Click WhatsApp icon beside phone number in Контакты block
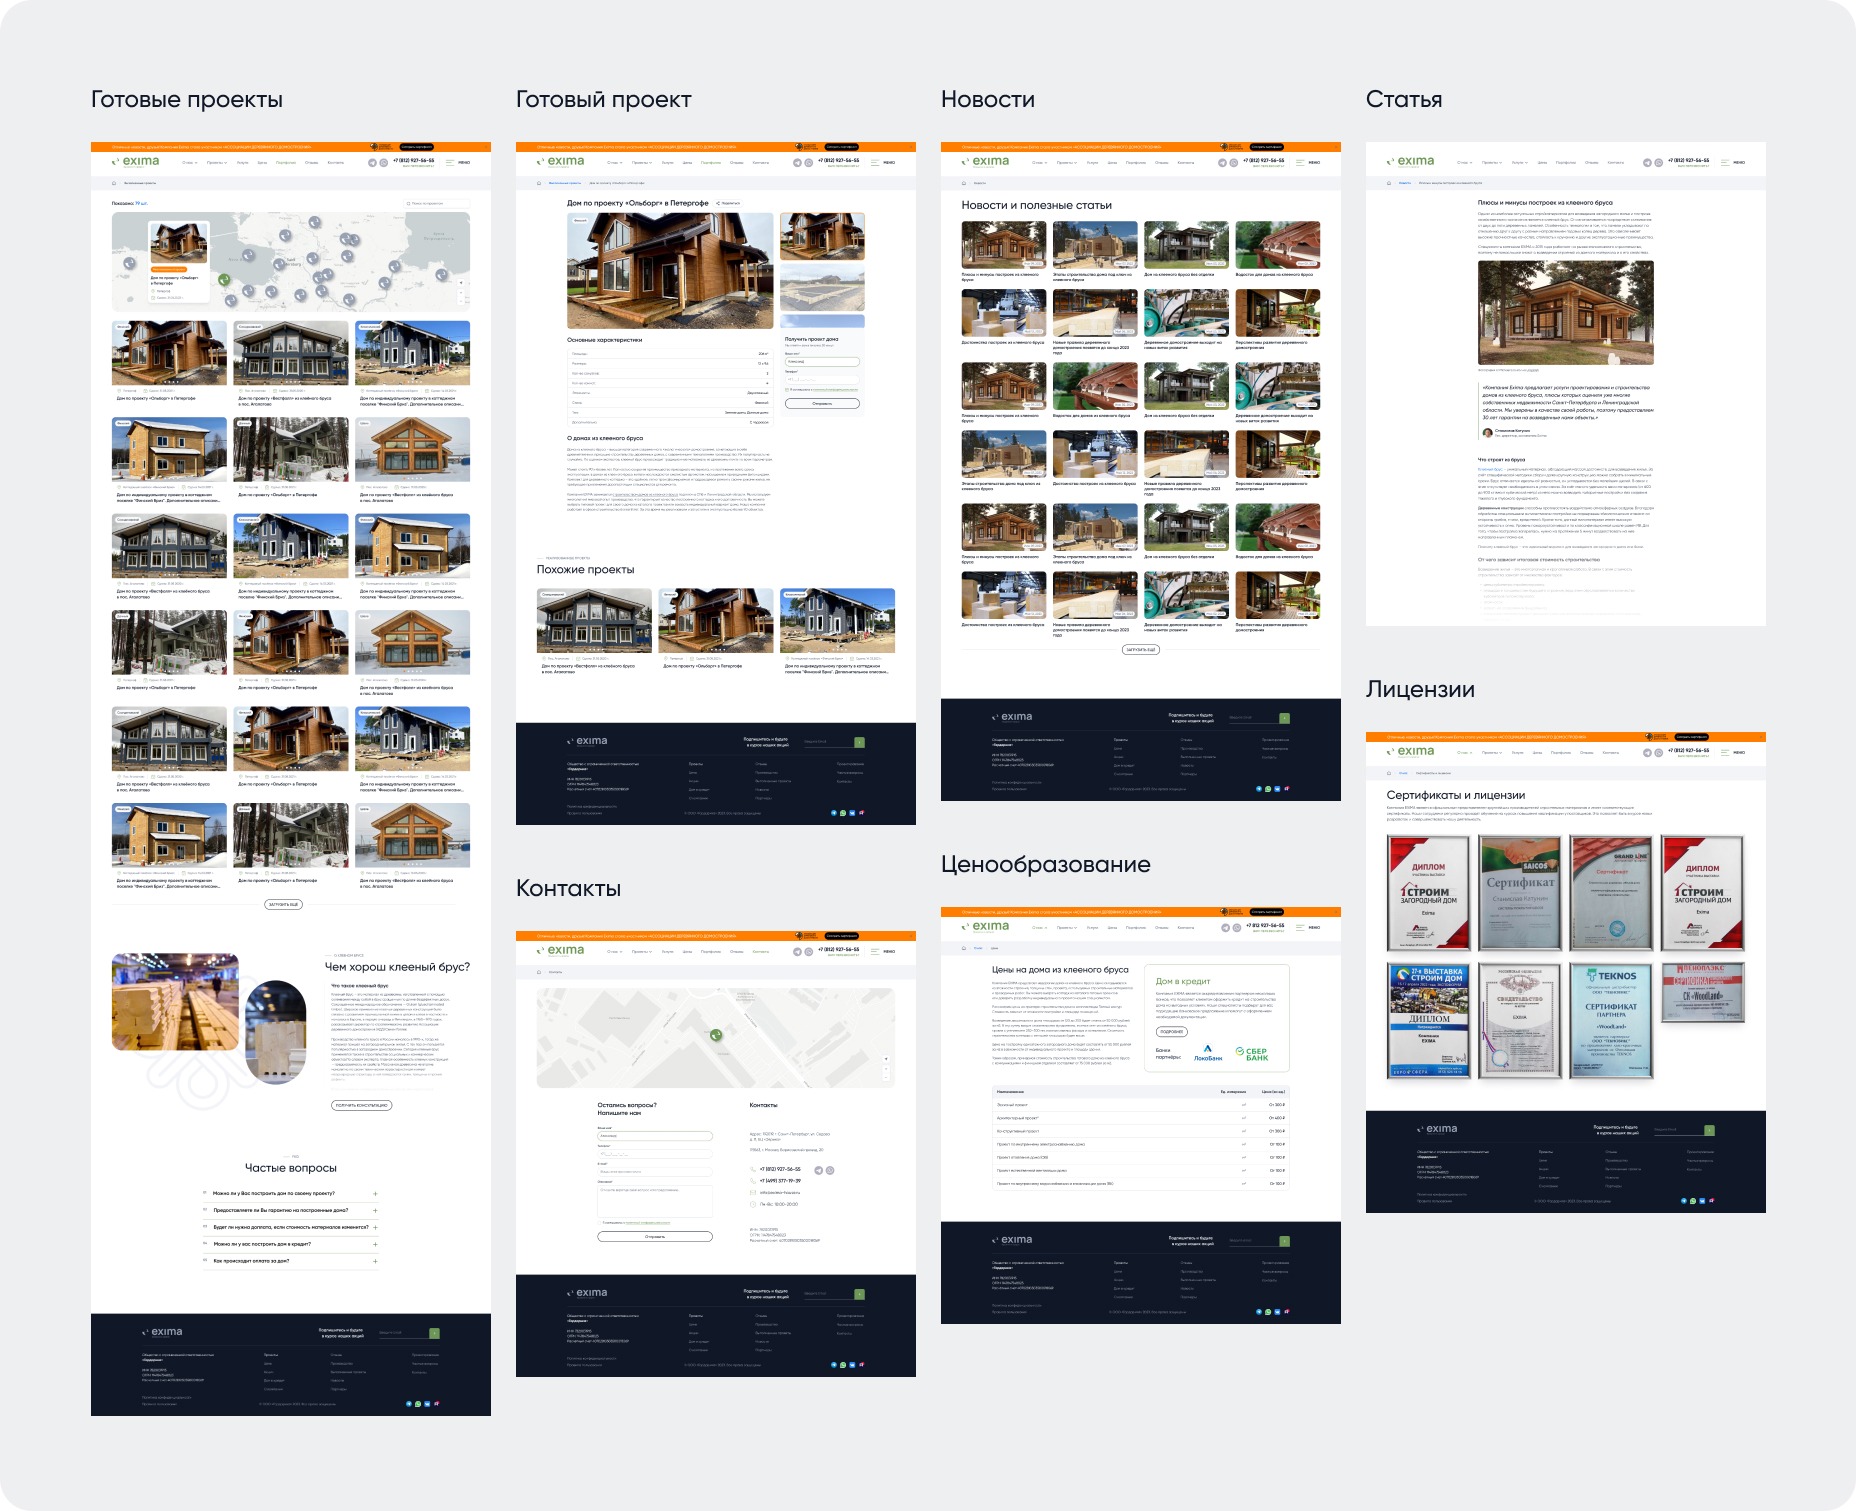 [x=829, y=1170]
